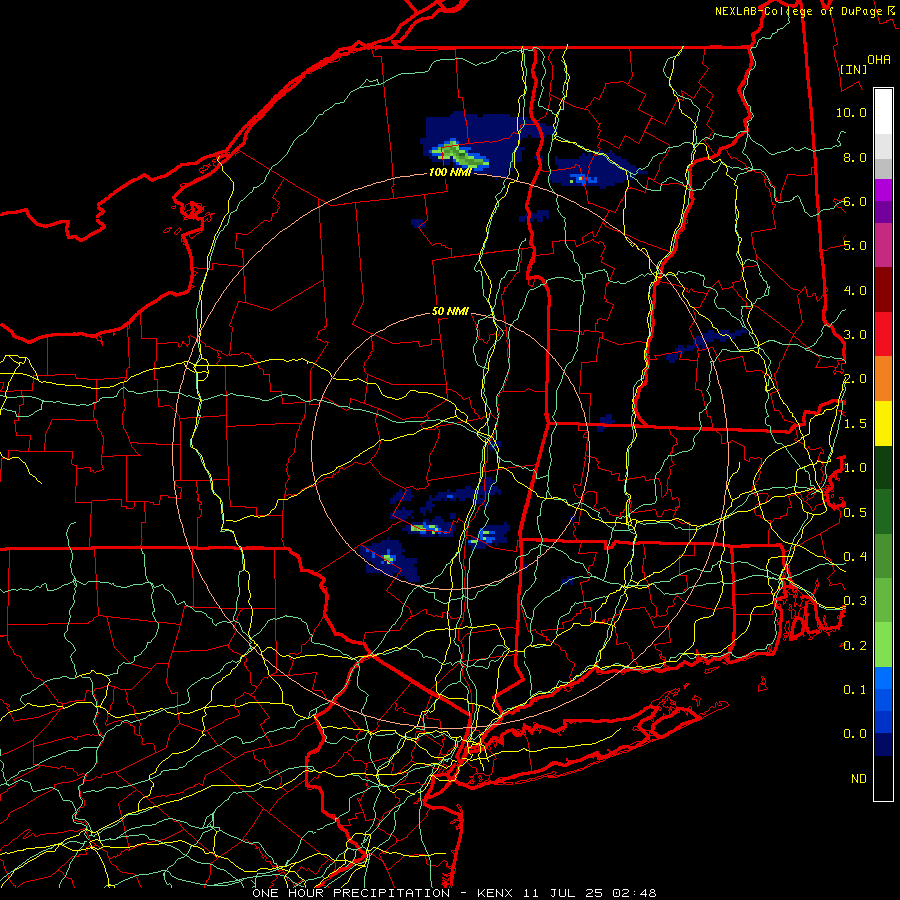The width and height of the screenshot is (900, 900).
Task: Pick the black ND swatch in legend
Action: (883, 778)
